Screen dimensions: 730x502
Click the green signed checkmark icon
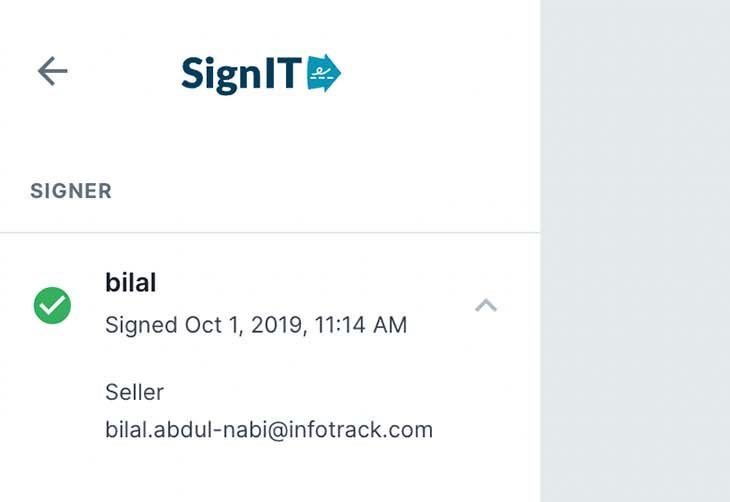pyautogui.click(x=52, y=305)
